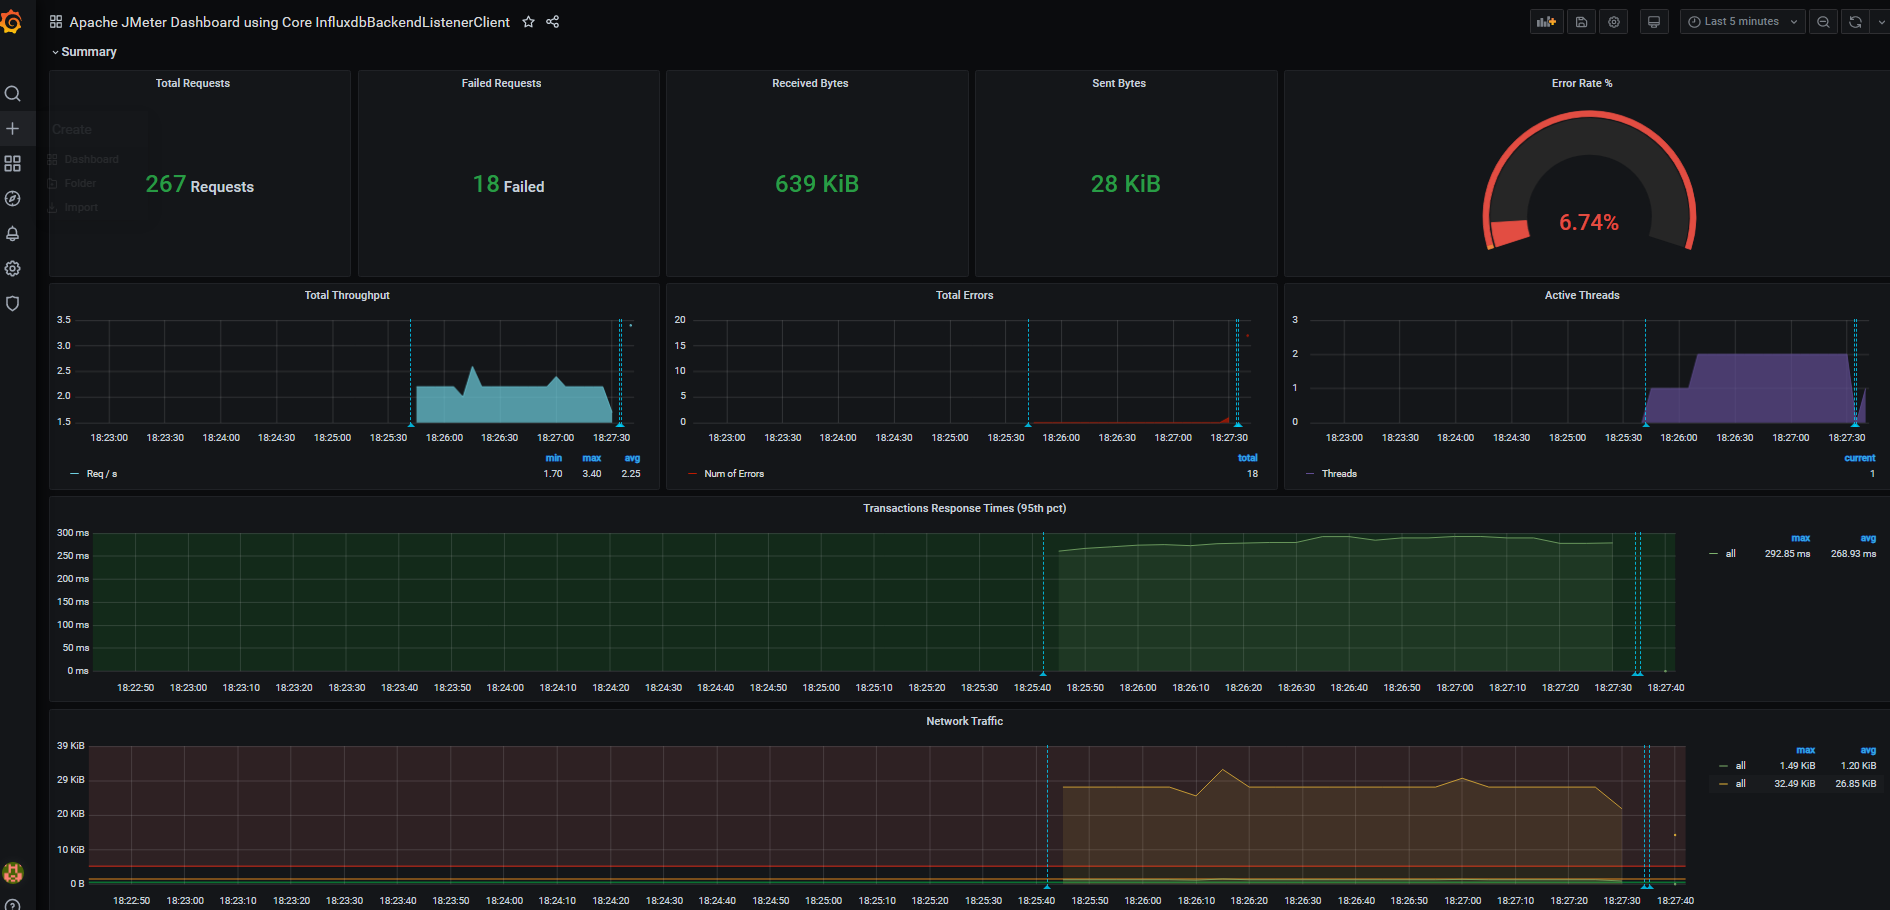Click the Grafana logo home icon
Viewport: 1890px width, 910px height.
(x=12, y=22)
